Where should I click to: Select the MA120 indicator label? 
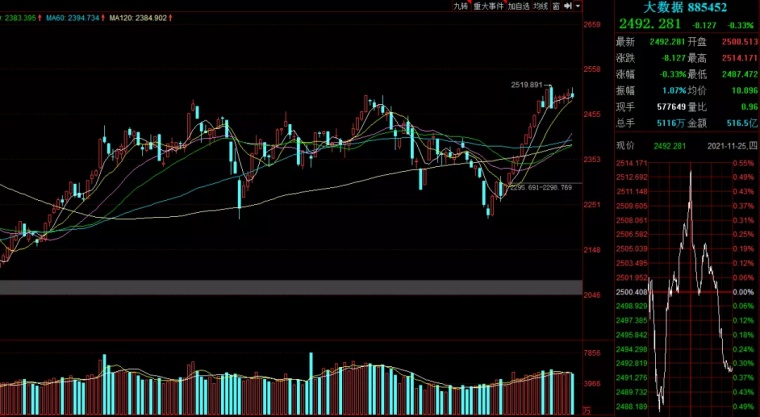coord(138,18)
